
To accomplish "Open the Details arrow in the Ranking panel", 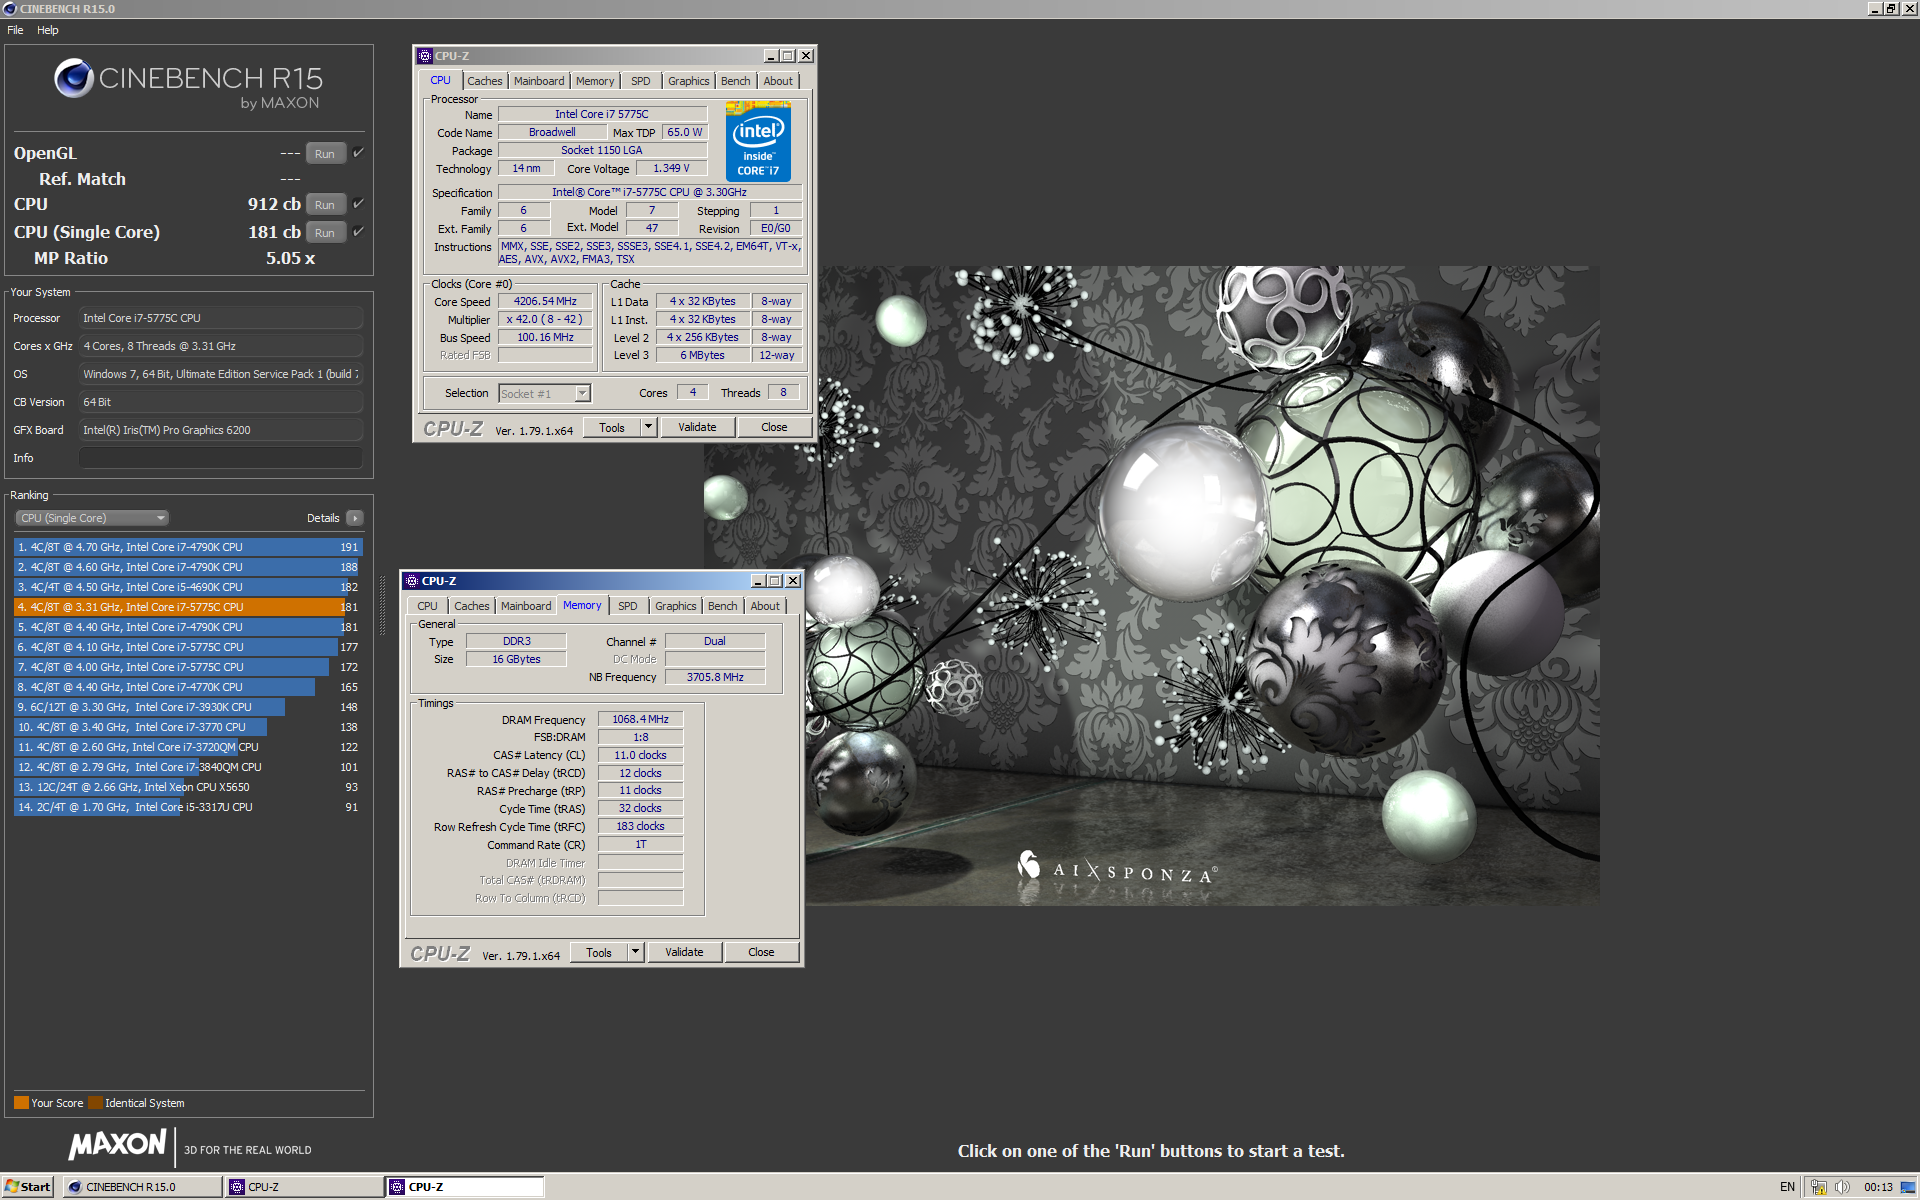I will coord(354,518).
